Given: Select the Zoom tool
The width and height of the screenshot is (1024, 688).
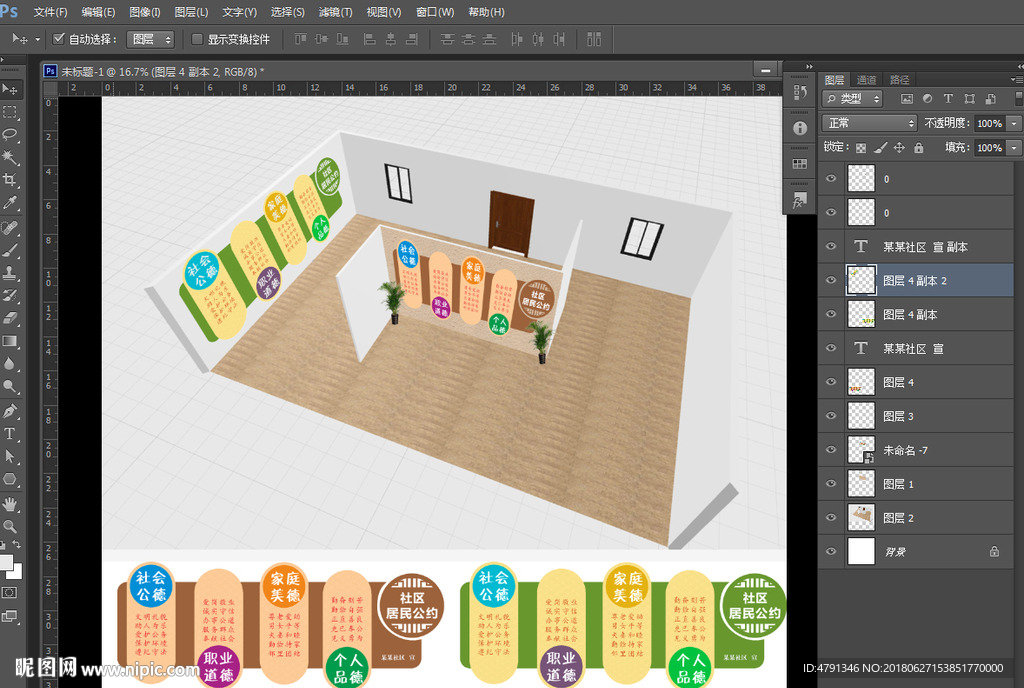Looking at the screenshot, I should point(10,526).
